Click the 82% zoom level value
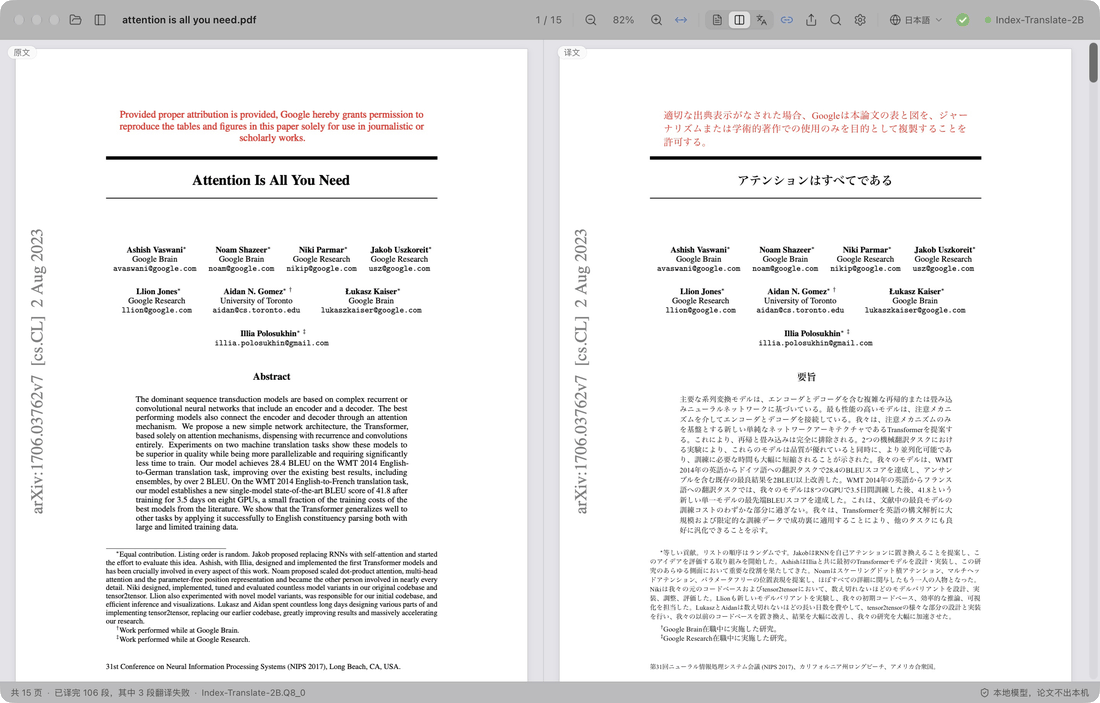This screenshot has height=703, width=1100. point(623,20)
